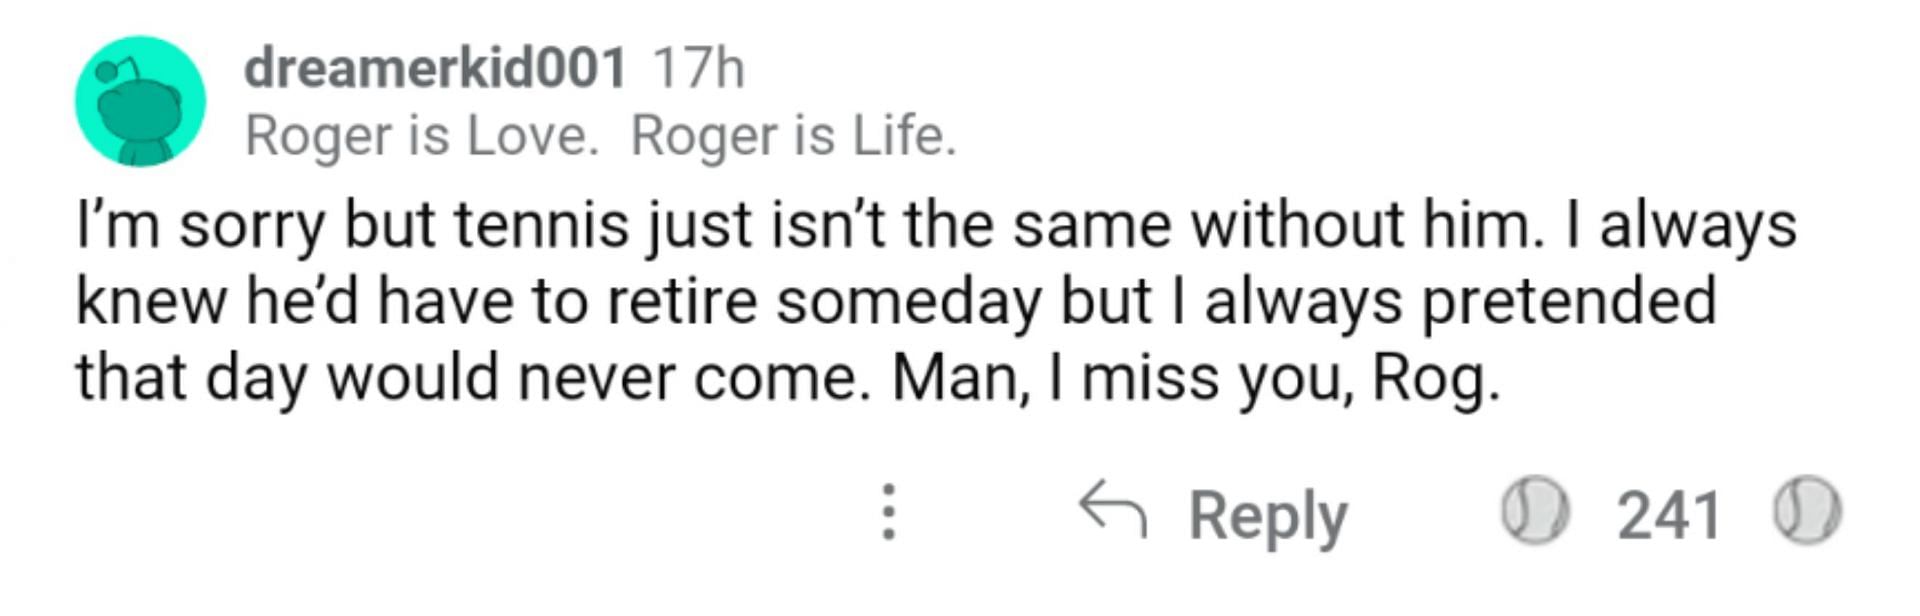The image size is (1920, 616).
Task: Click "Rog." at the comment's end
Action: pyautogui.click(x=1436, y=379)
